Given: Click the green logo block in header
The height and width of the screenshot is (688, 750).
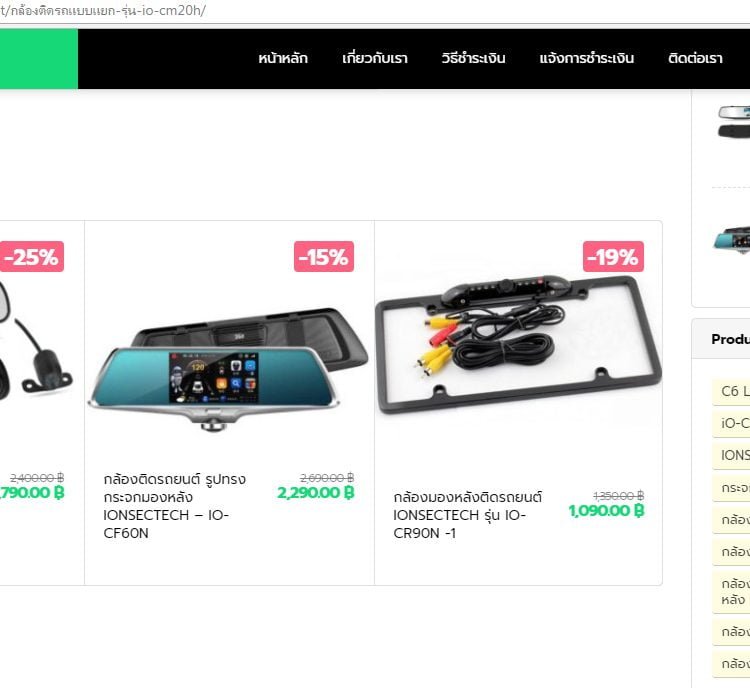Looking at the screenshot, I should [x=39, y=59].
